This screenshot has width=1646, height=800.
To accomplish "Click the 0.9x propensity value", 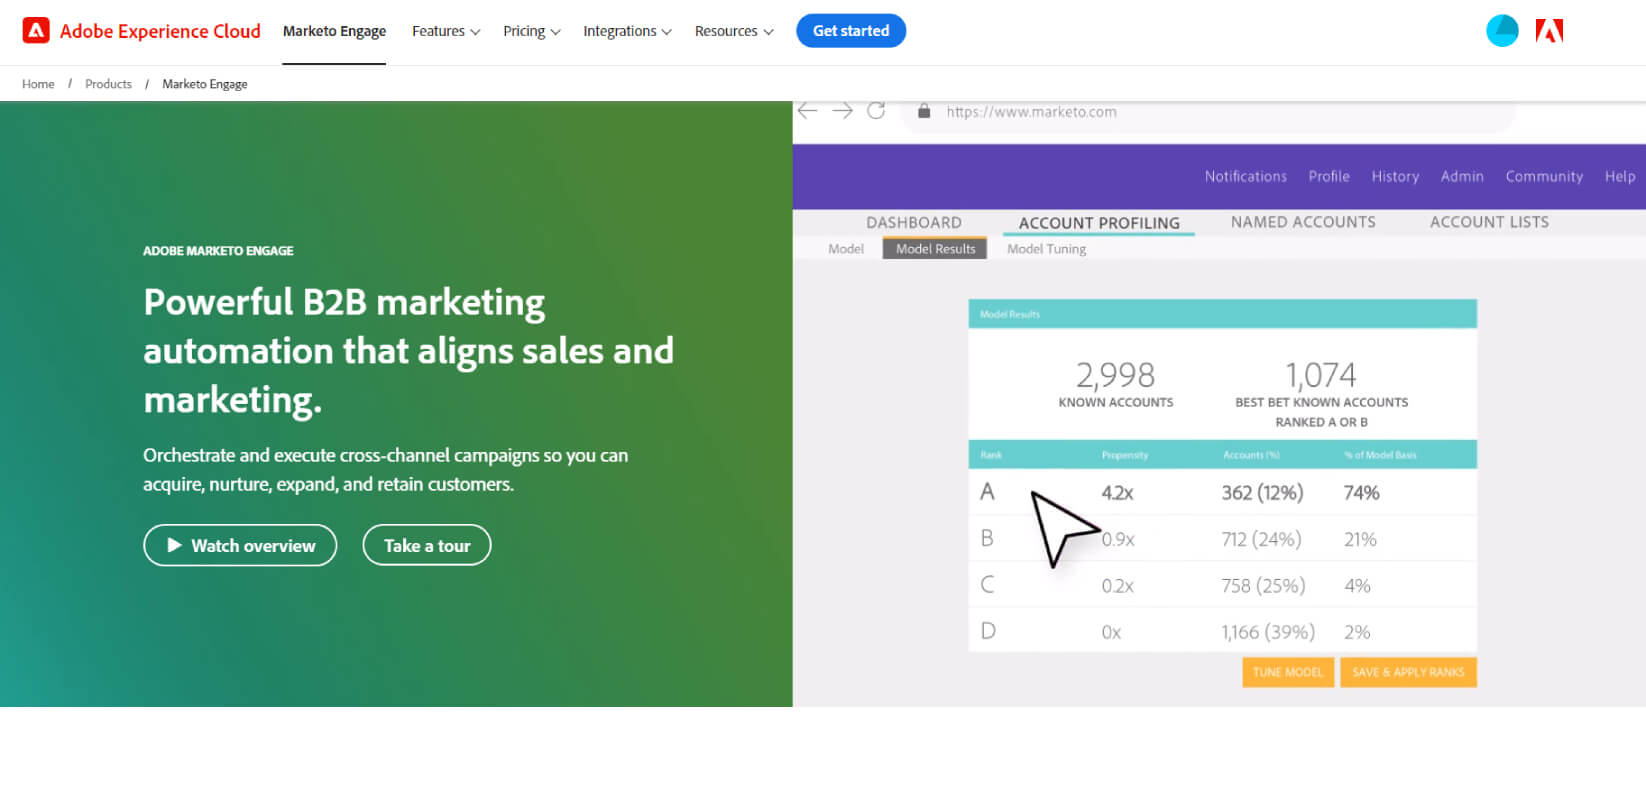I will 1118,540.
